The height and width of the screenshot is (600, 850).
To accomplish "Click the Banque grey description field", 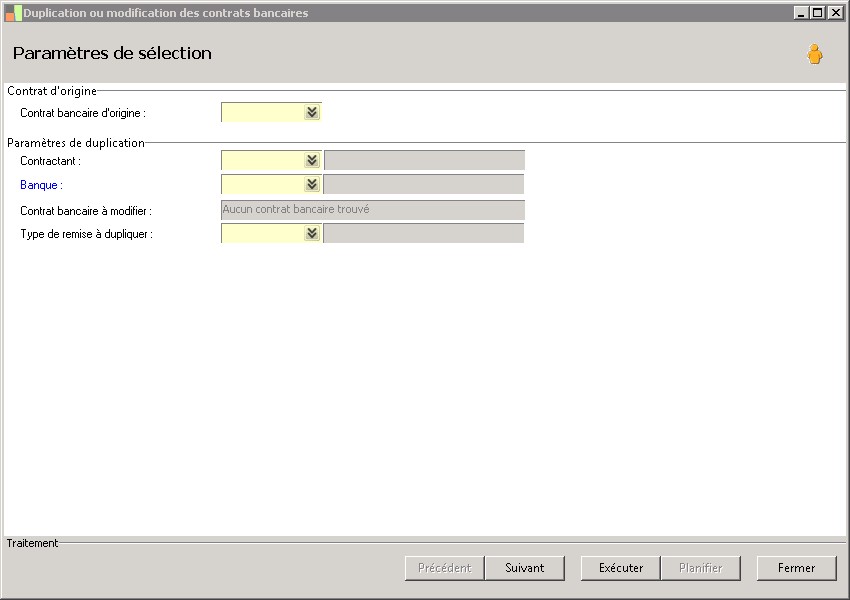I will pos(424,184).
